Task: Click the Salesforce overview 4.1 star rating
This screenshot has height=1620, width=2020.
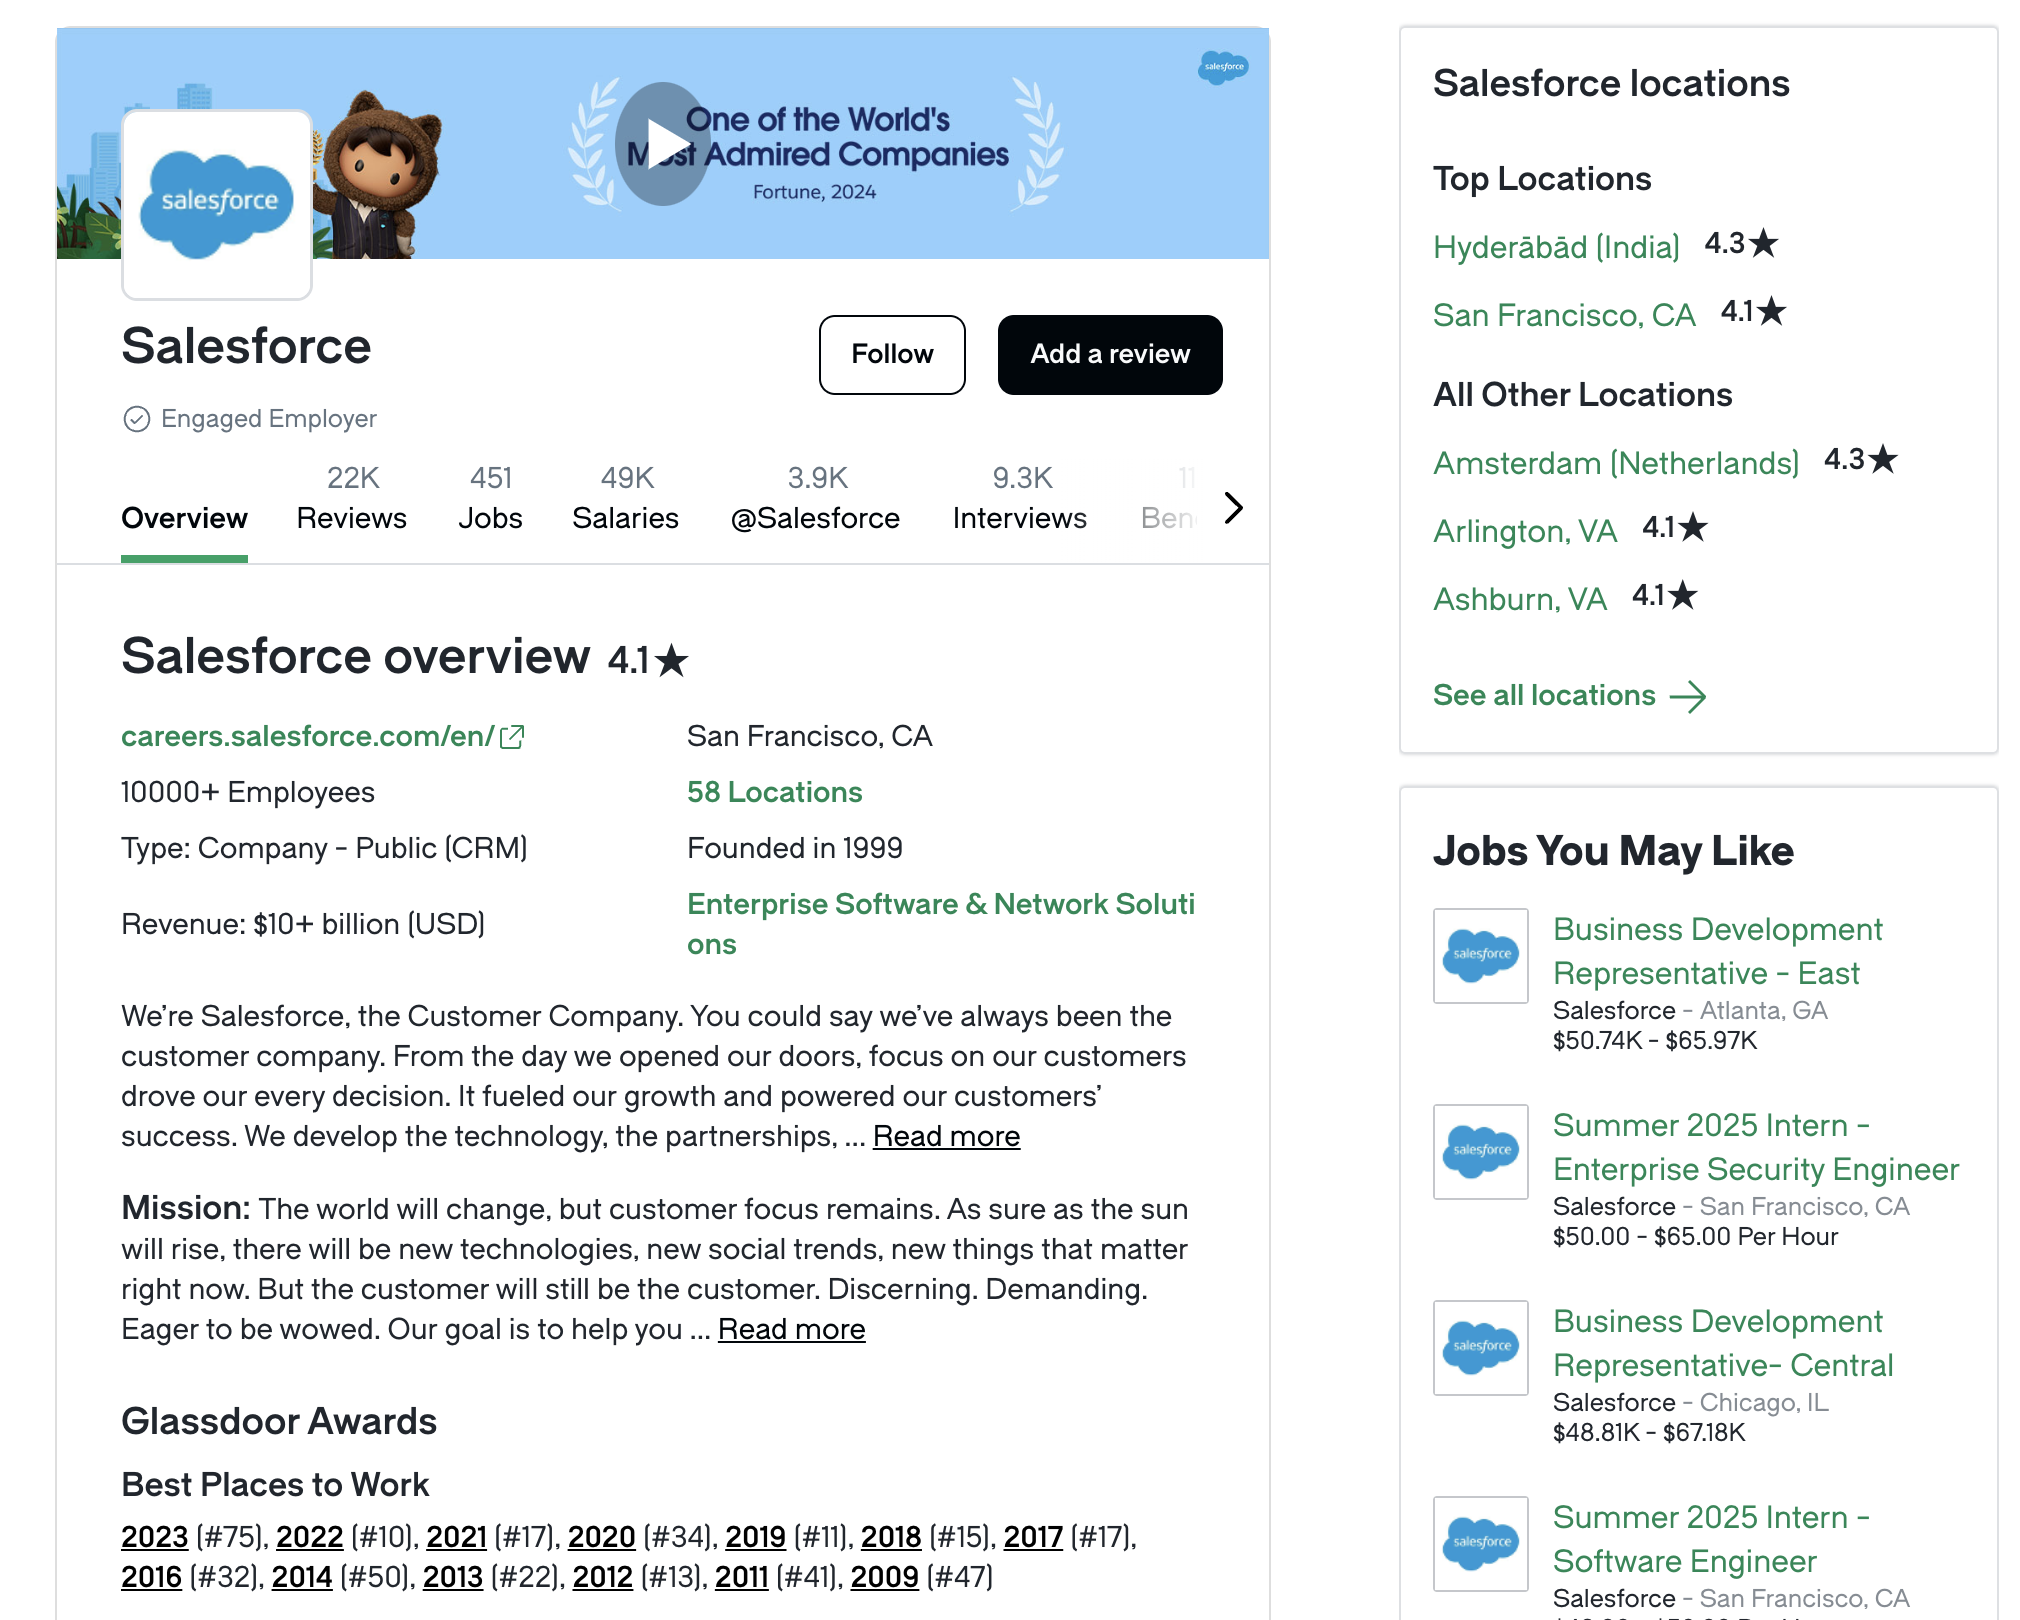Action: pyautogui.click(x=648, y=661)
